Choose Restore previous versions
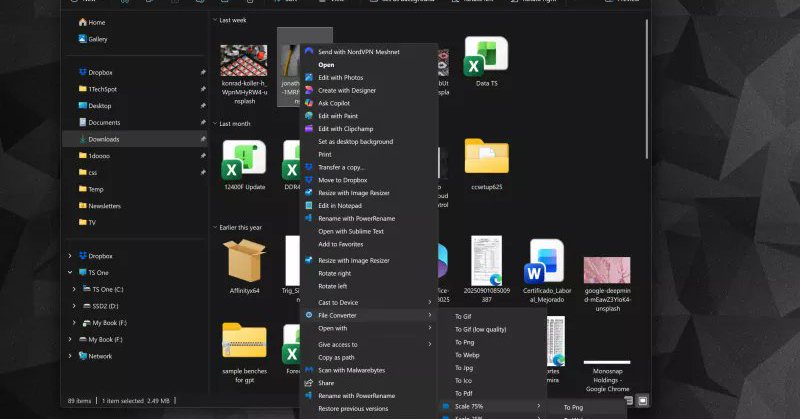Image resolution: width=800 pixels, height=419 pixels. 353,408
